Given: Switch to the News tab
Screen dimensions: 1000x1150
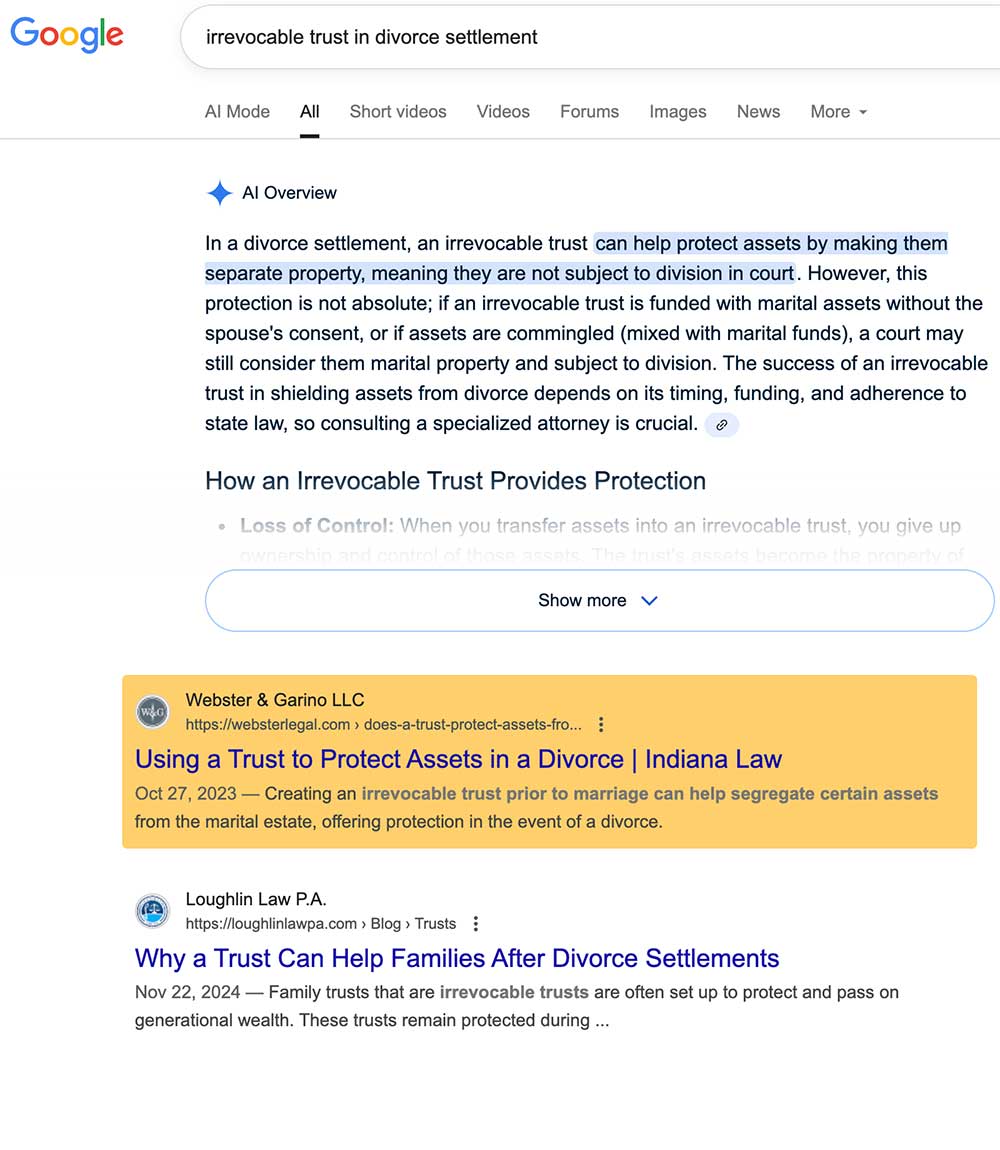Looking at the screenshot, I should (758, 112).
